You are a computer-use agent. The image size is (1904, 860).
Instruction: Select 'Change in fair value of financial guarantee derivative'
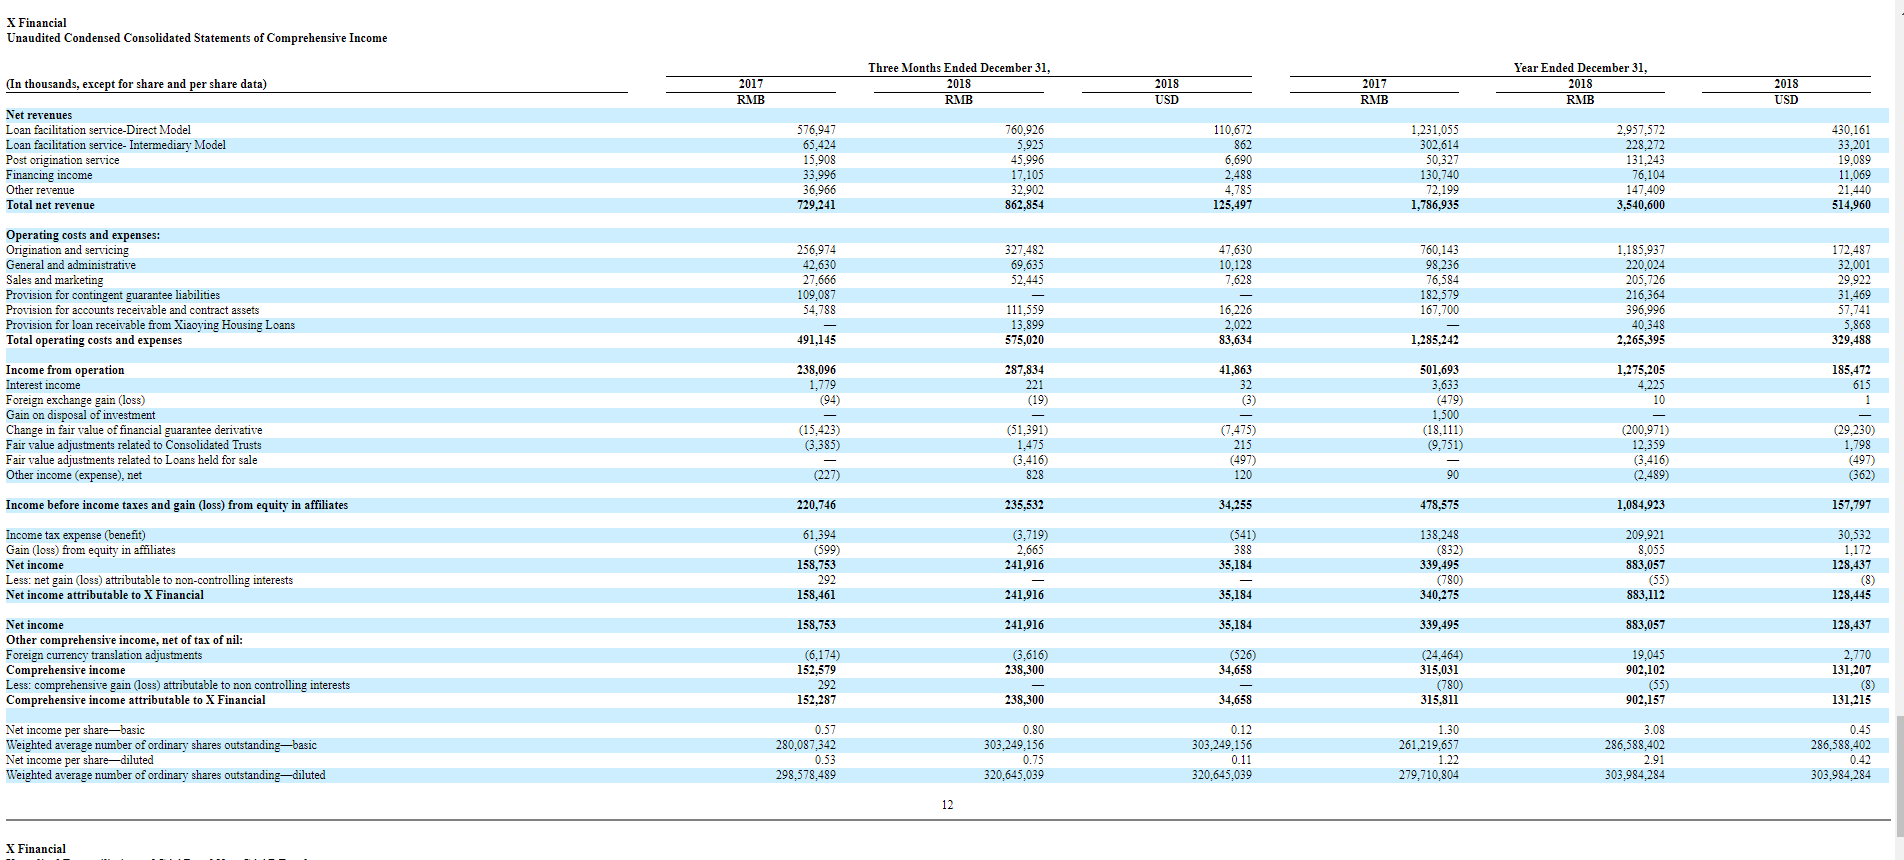click(134, 430)
